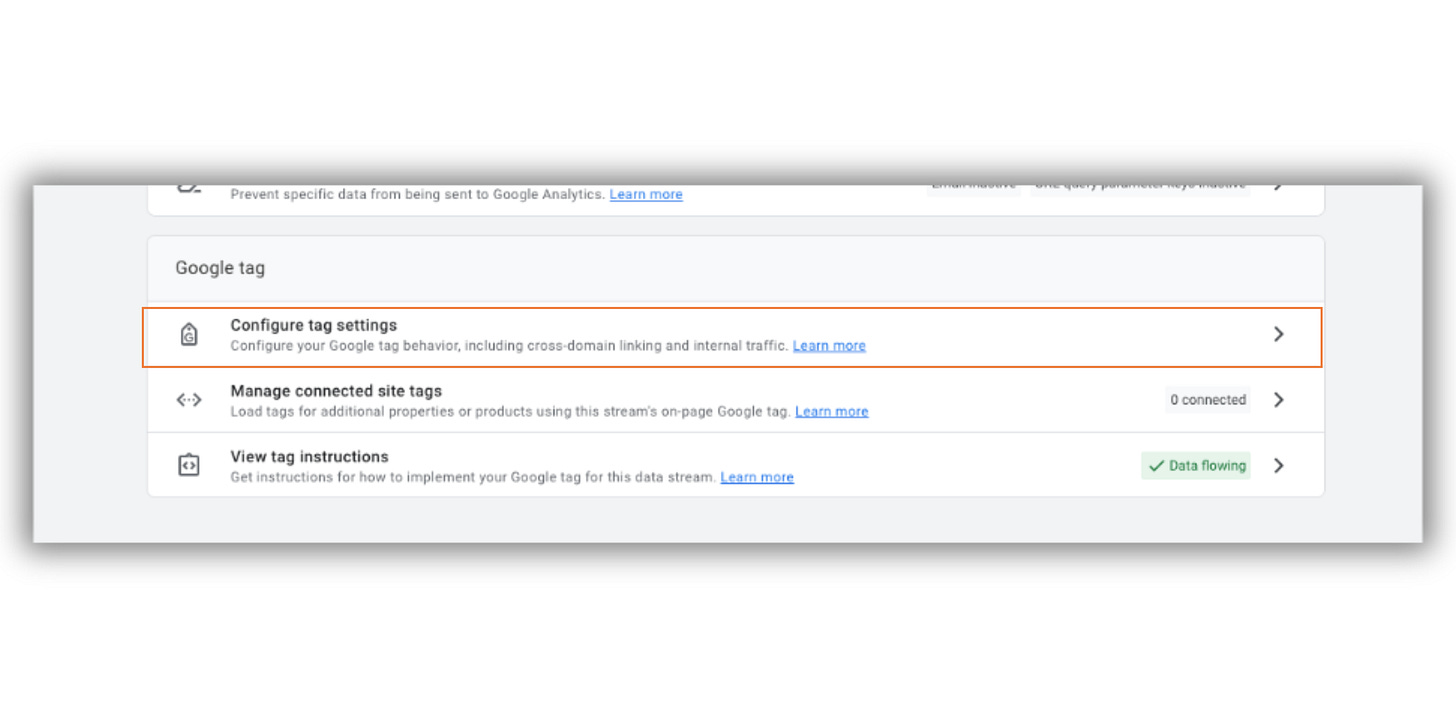Screen dimensions: 1456x728
Task: Click the connected site tags arrows icon
Action: (189, 400)
